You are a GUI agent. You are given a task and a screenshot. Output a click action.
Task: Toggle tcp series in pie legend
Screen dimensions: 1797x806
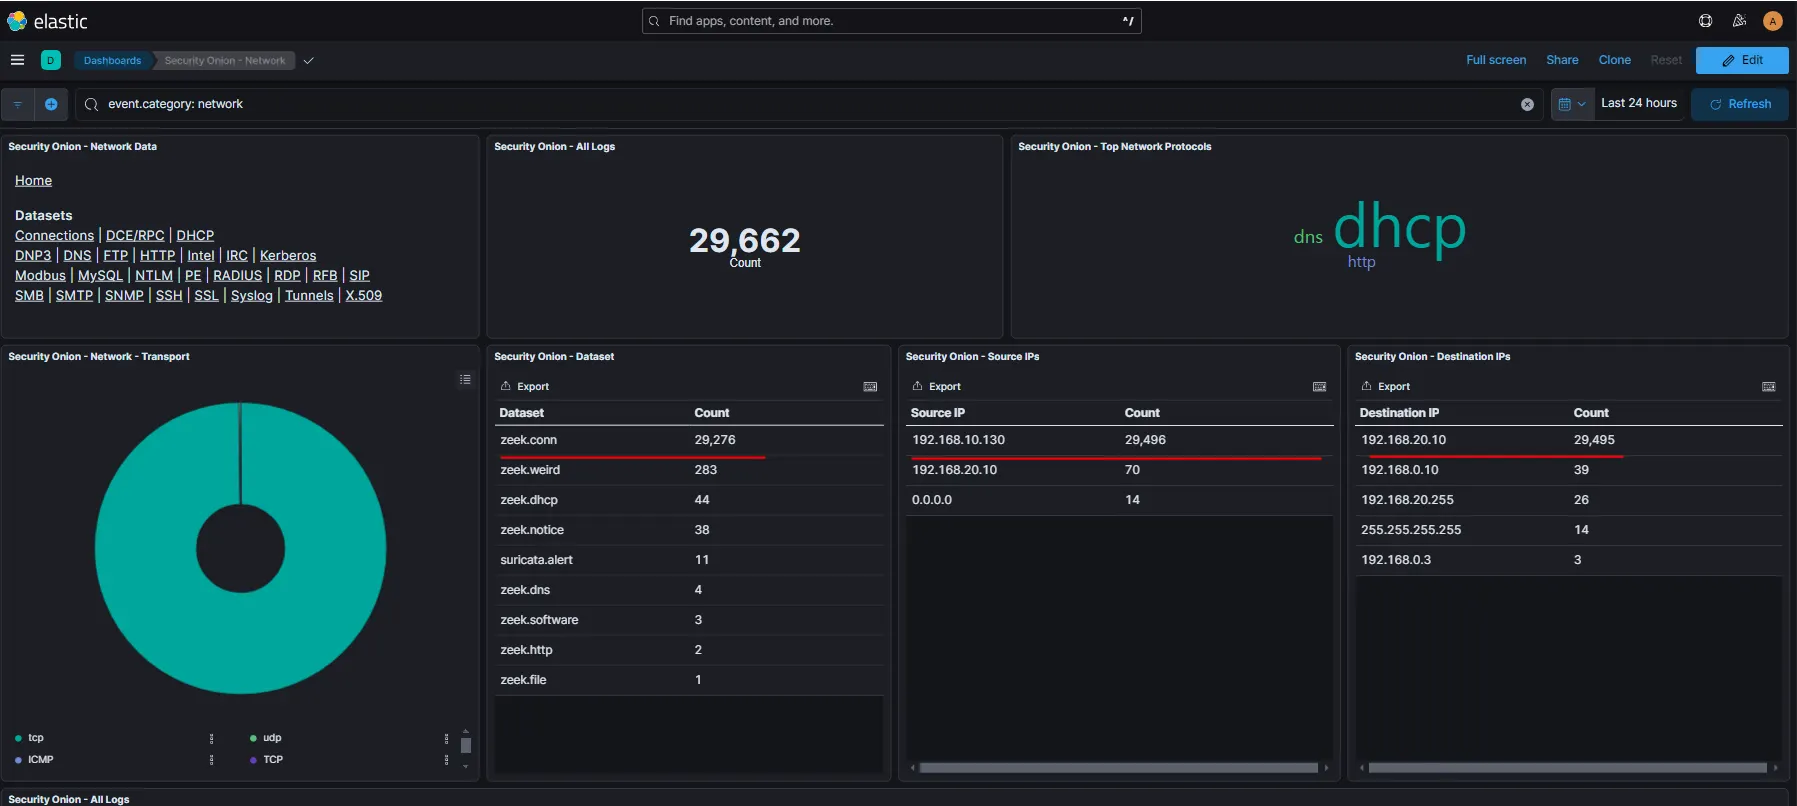36,738
